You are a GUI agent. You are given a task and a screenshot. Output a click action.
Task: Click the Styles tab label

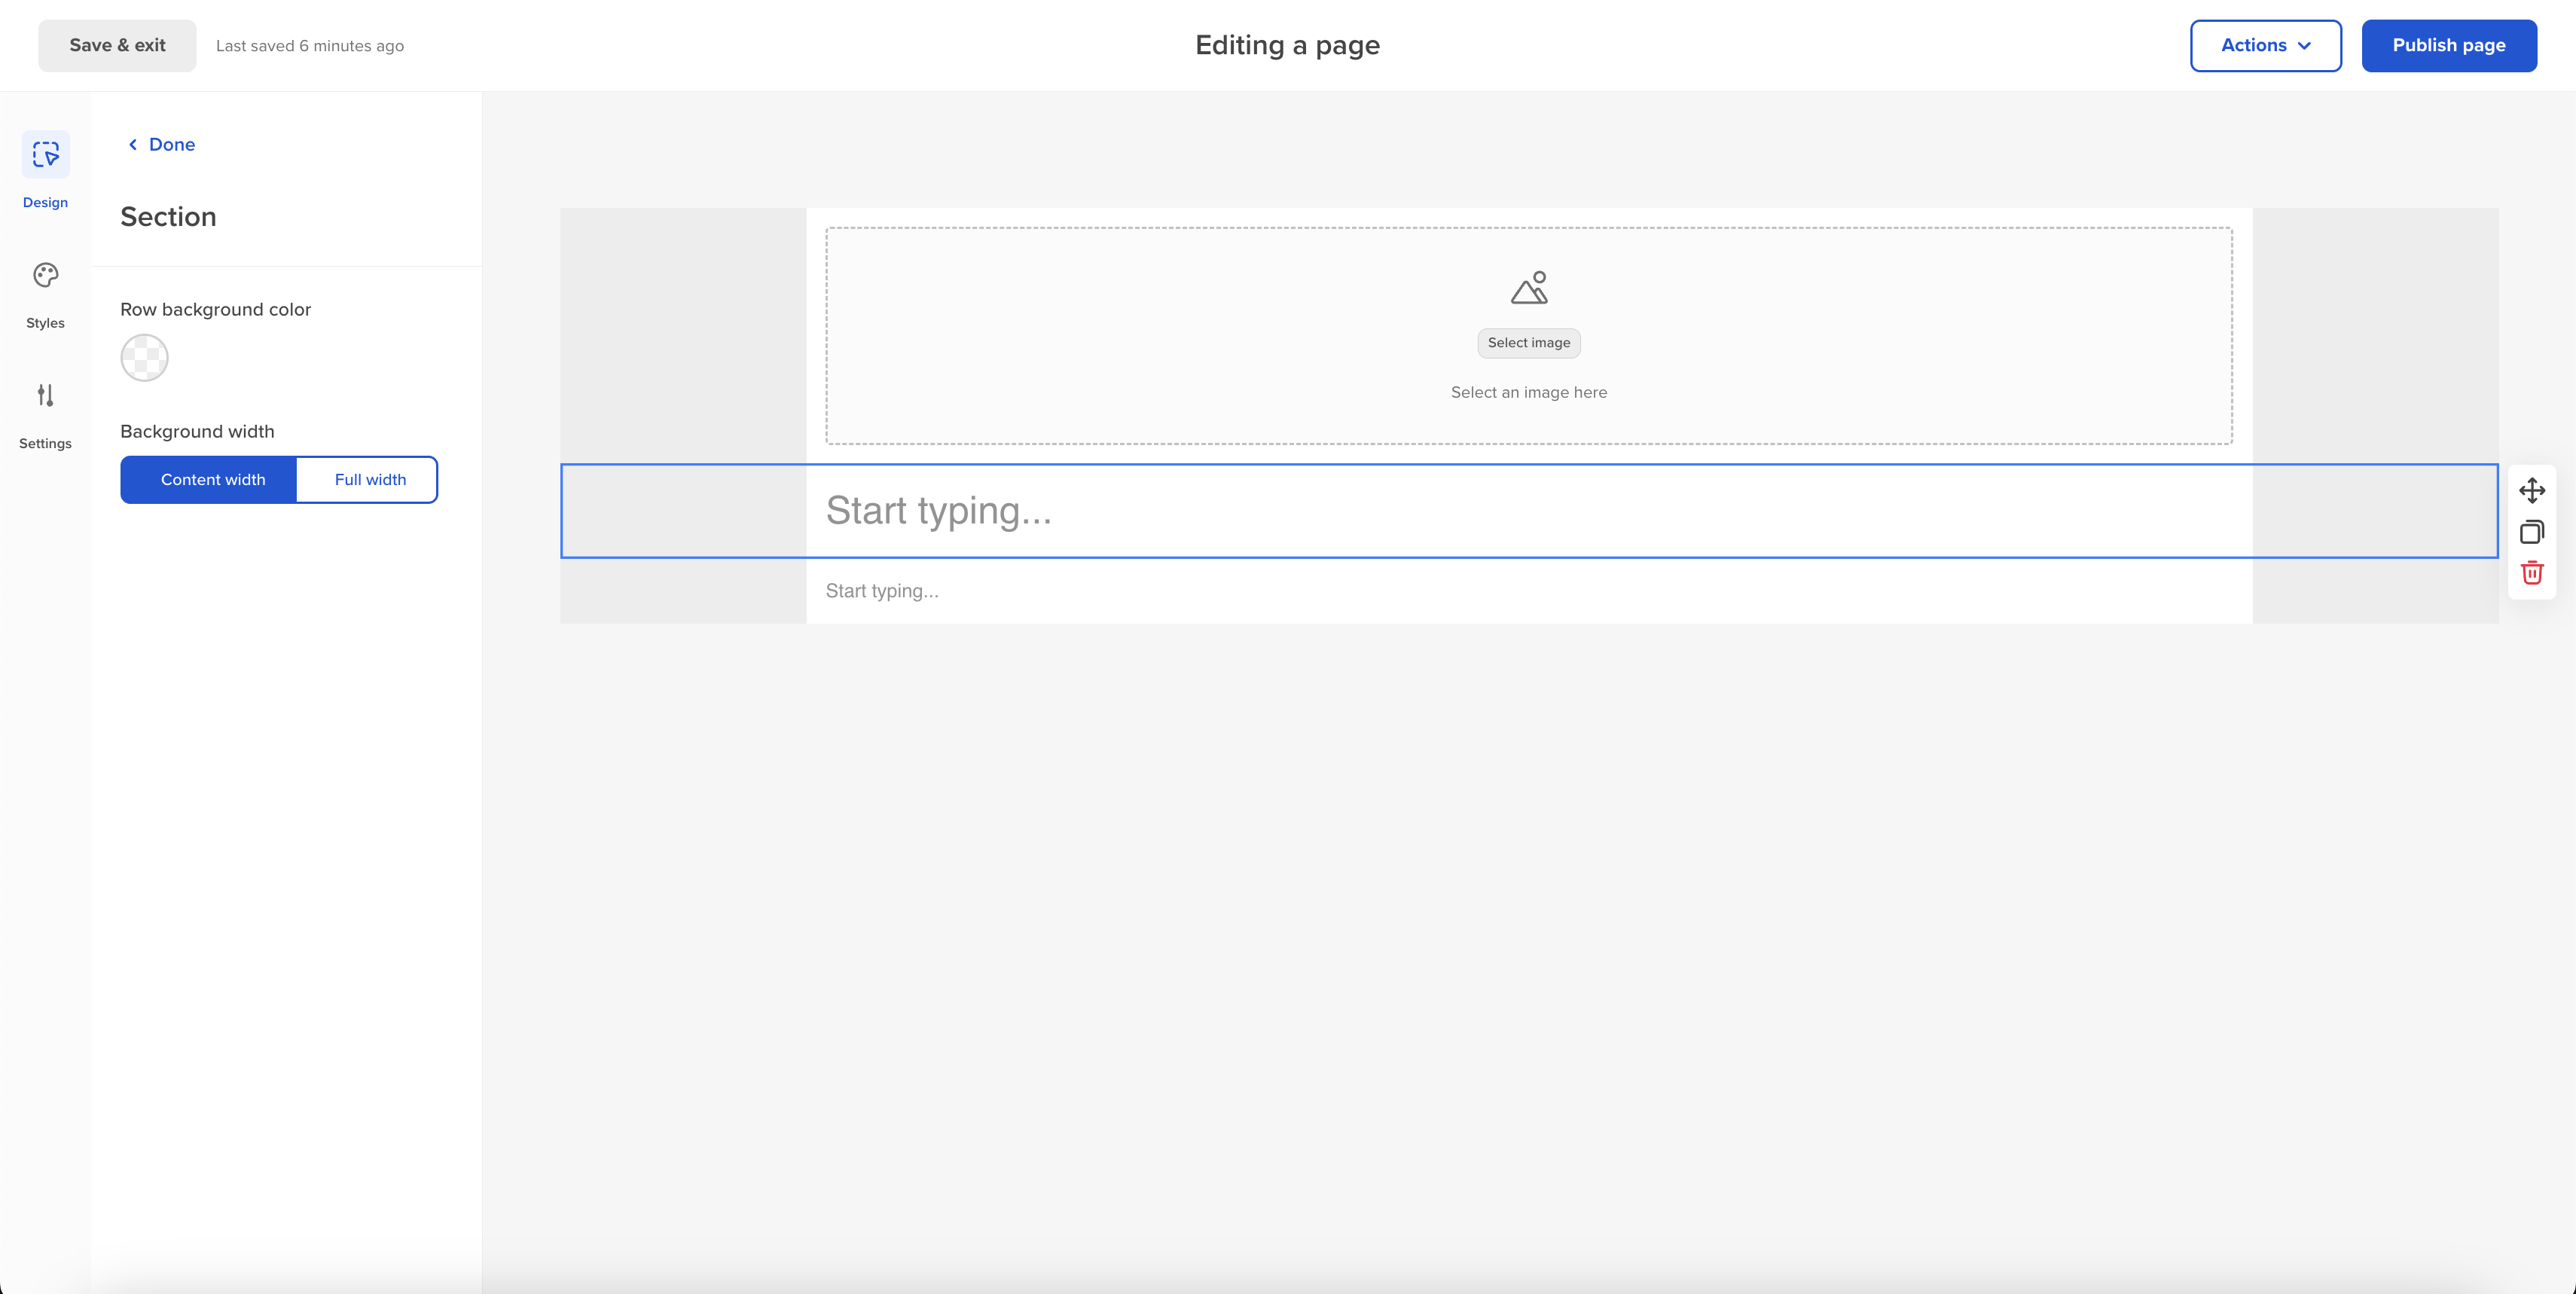click(x=45, y=323)
